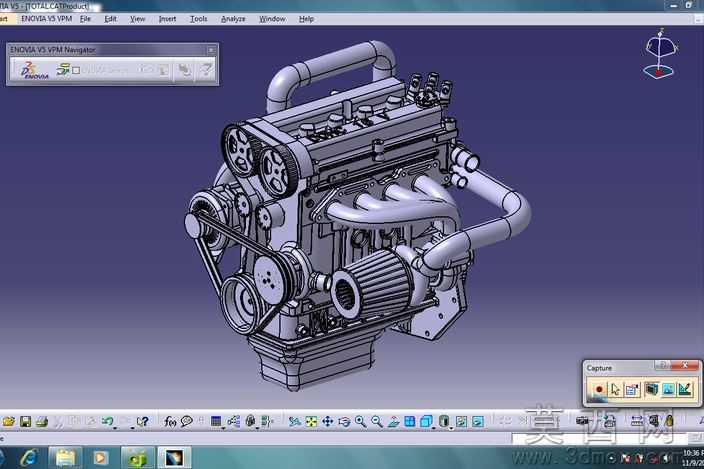The image size is (704, 469).
Task: Click the Hide/Show icon
Action: coord(461,421)
